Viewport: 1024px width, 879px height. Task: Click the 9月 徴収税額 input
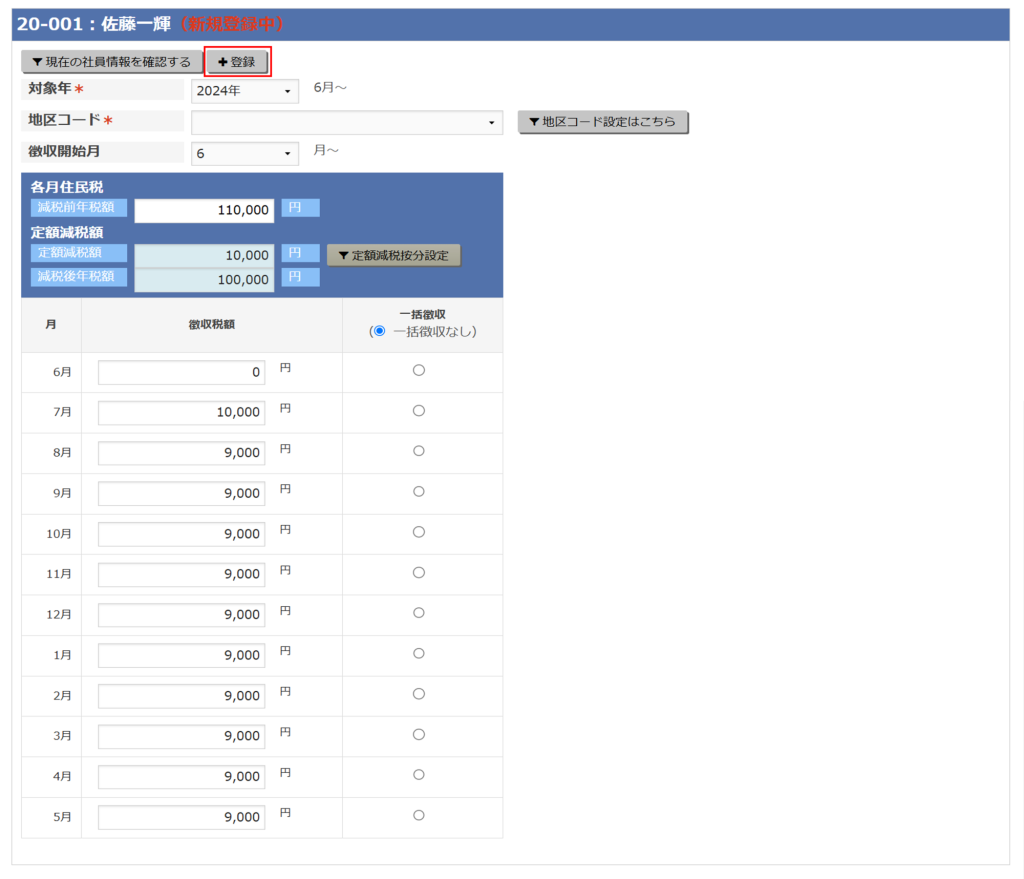[182, 494]
